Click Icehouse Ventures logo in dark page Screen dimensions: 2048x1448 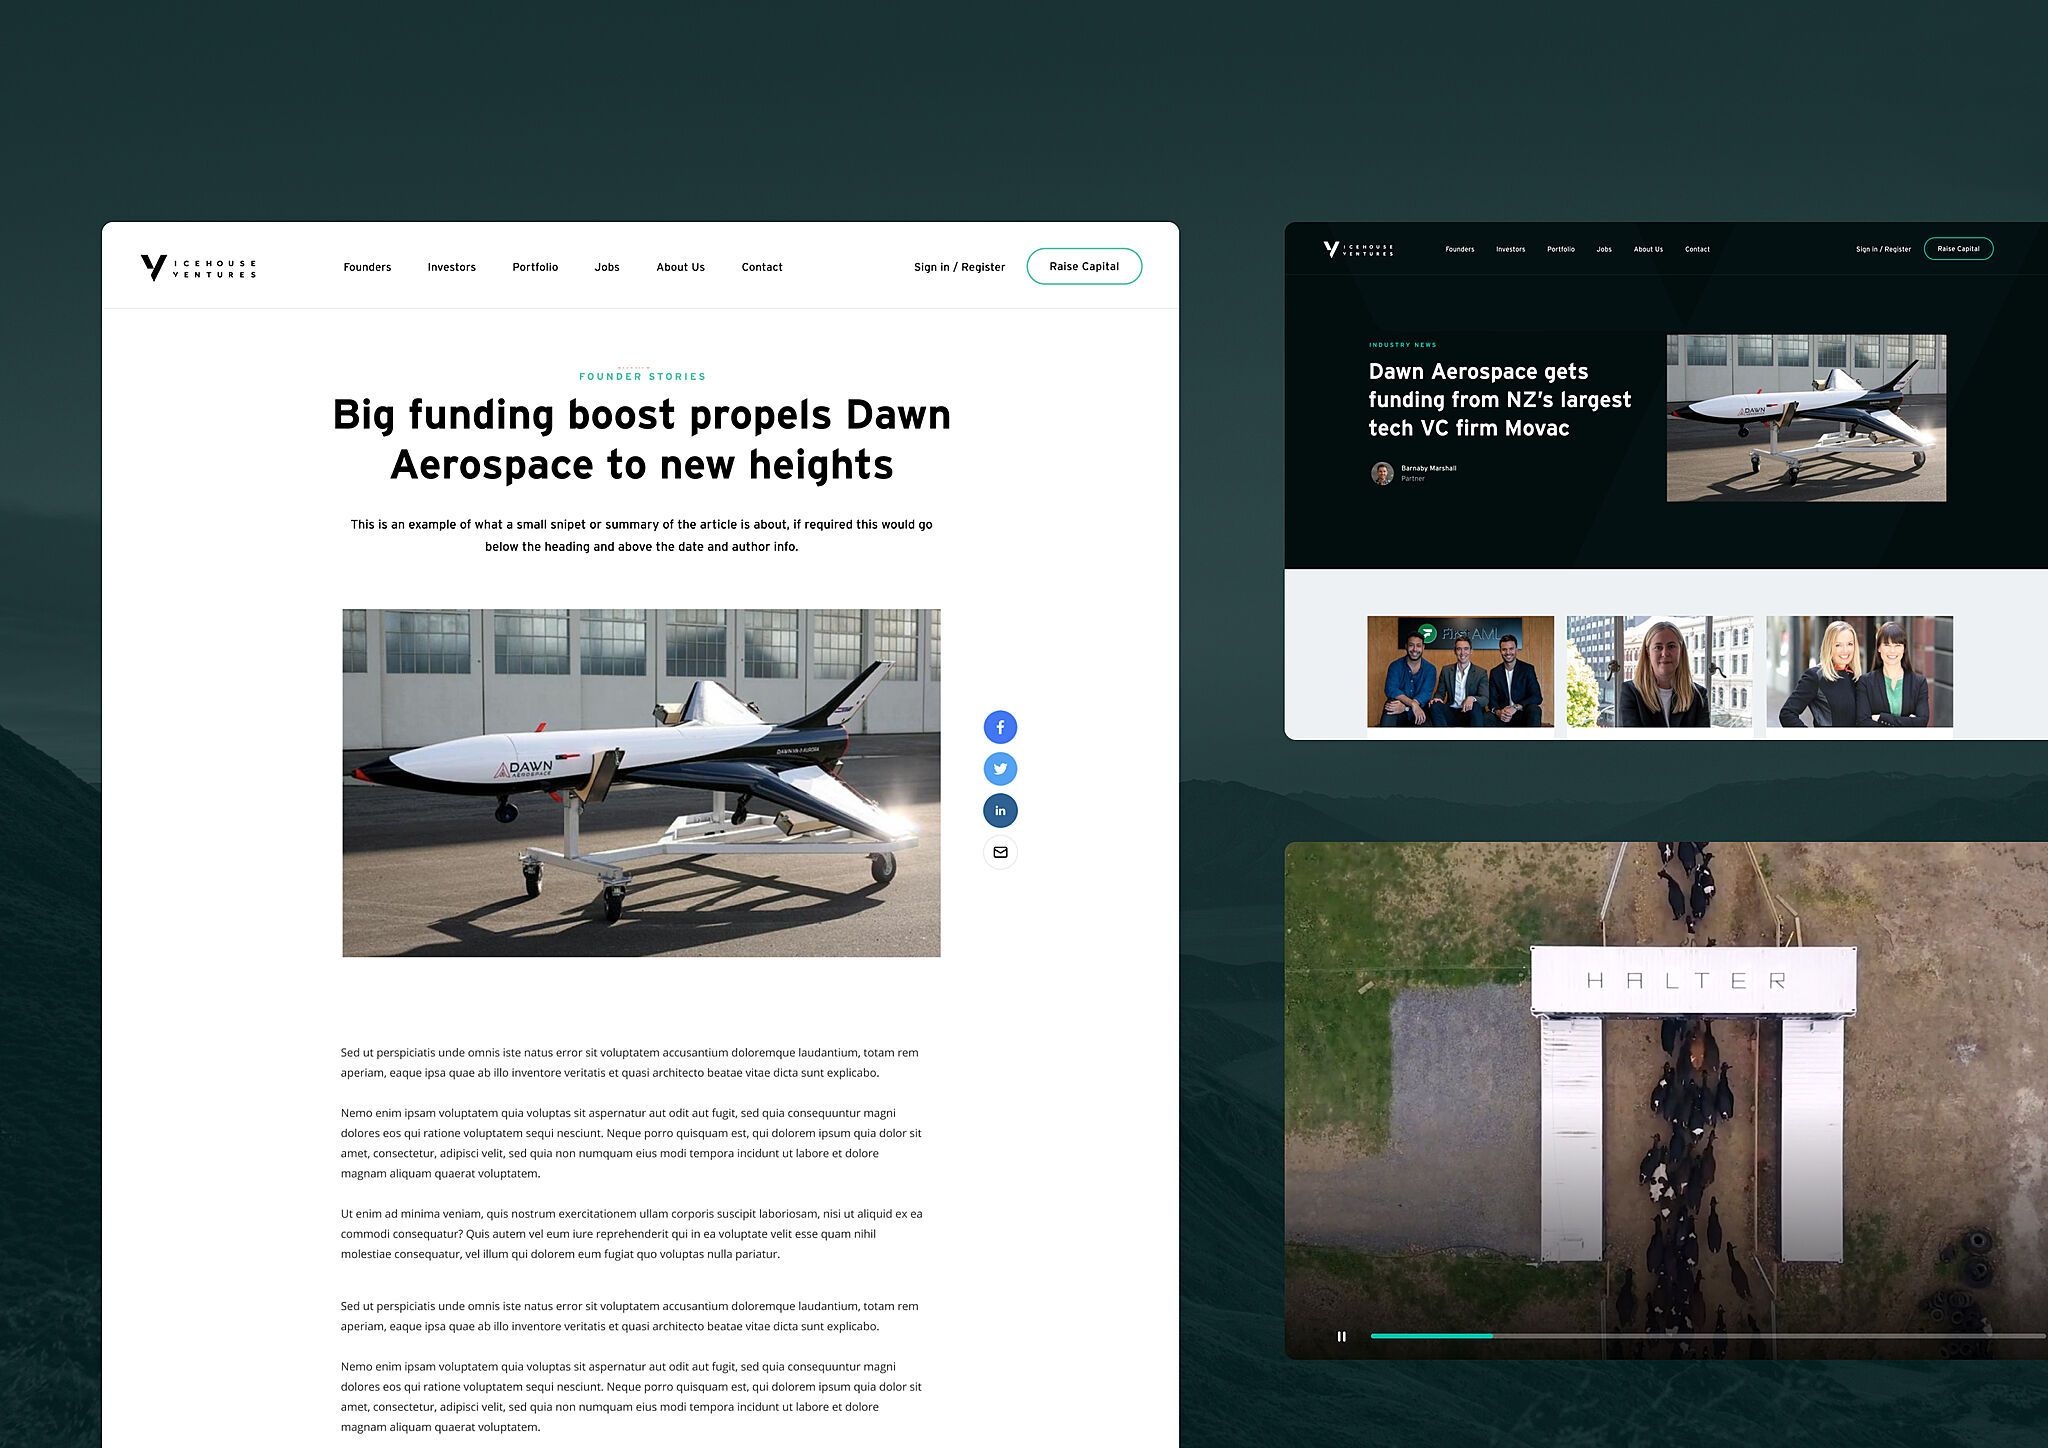click(x=1358, y=249)
